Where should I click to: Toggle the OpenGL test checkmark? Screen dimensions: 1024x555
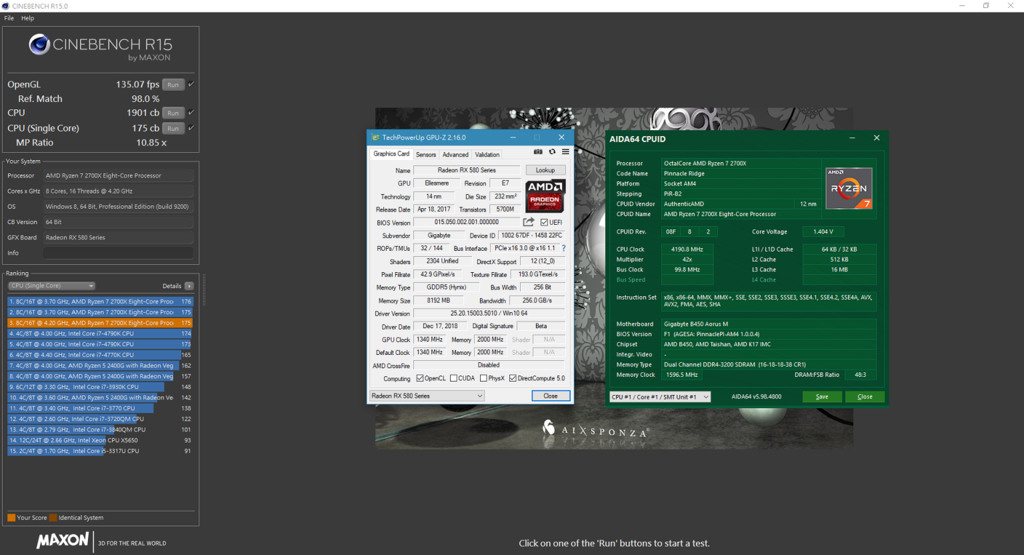[x=191, y=84]
